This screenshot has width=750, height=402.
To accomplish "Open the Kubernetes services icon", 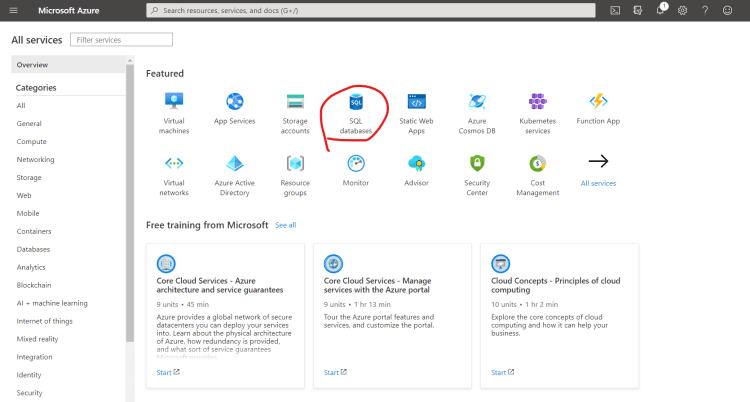I will click(x=538, y=101).
